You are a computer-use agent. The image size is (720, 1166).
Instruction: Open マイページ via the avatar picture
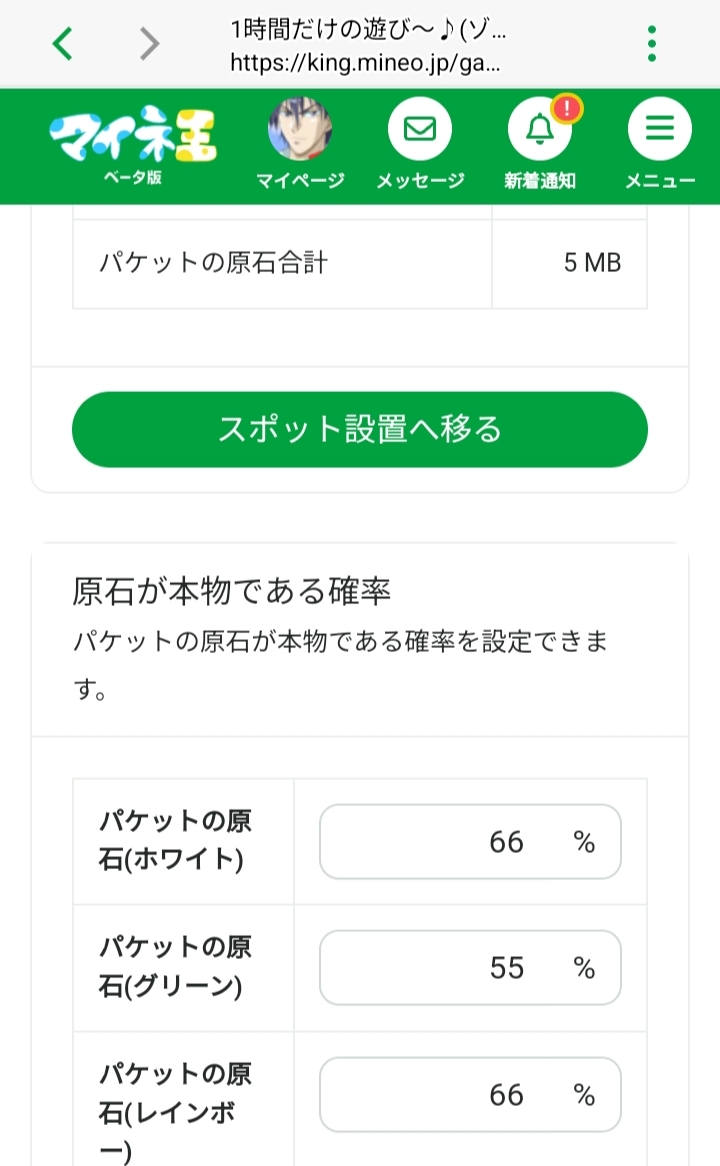(300, 130)
